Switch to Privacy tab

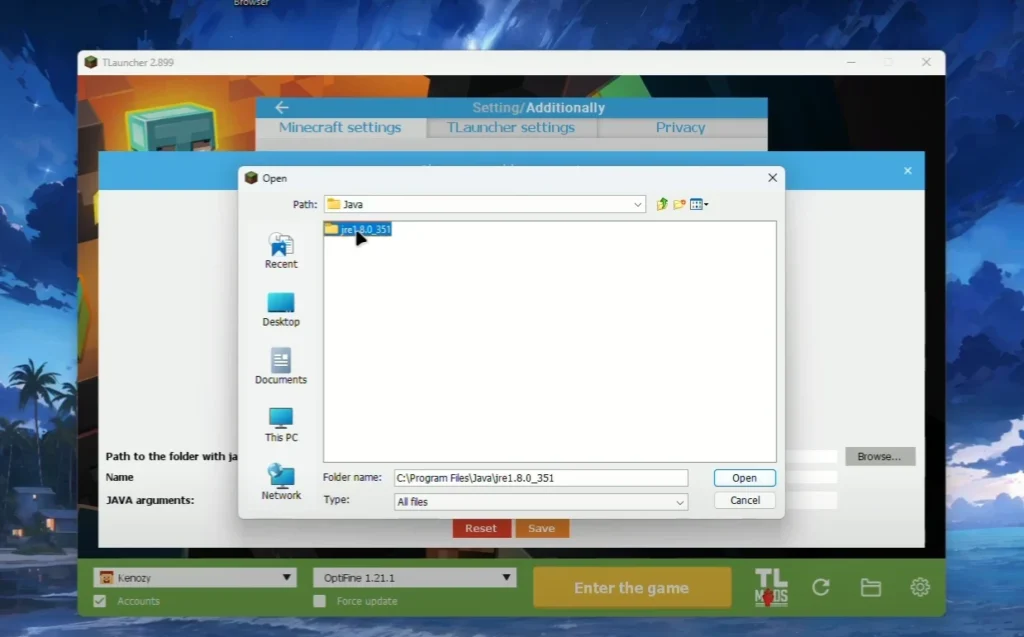[x=680, y=127]
